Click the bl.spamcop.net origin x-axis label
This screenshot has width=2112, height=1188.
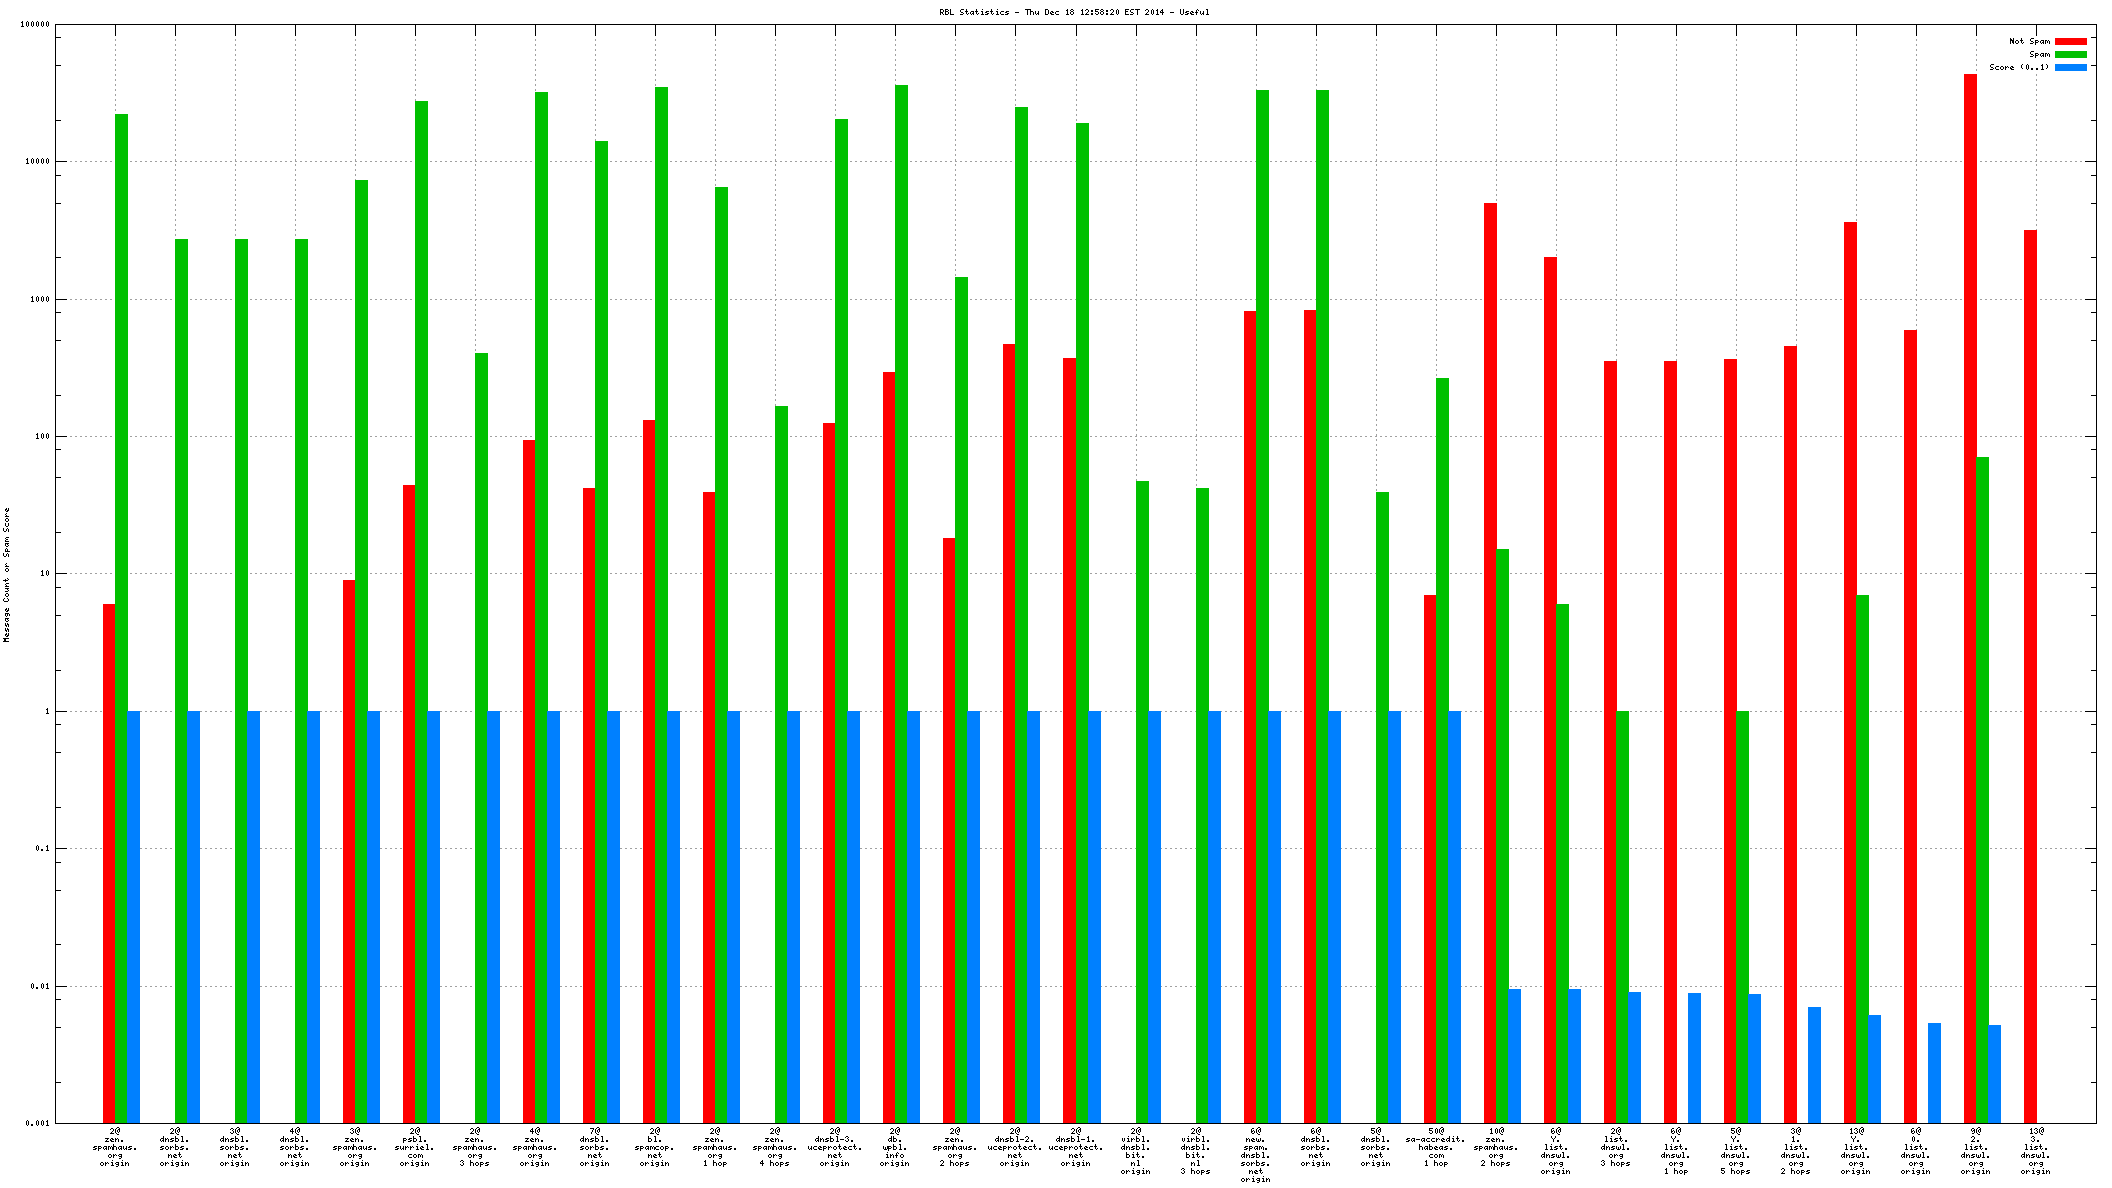[655, 1147]
